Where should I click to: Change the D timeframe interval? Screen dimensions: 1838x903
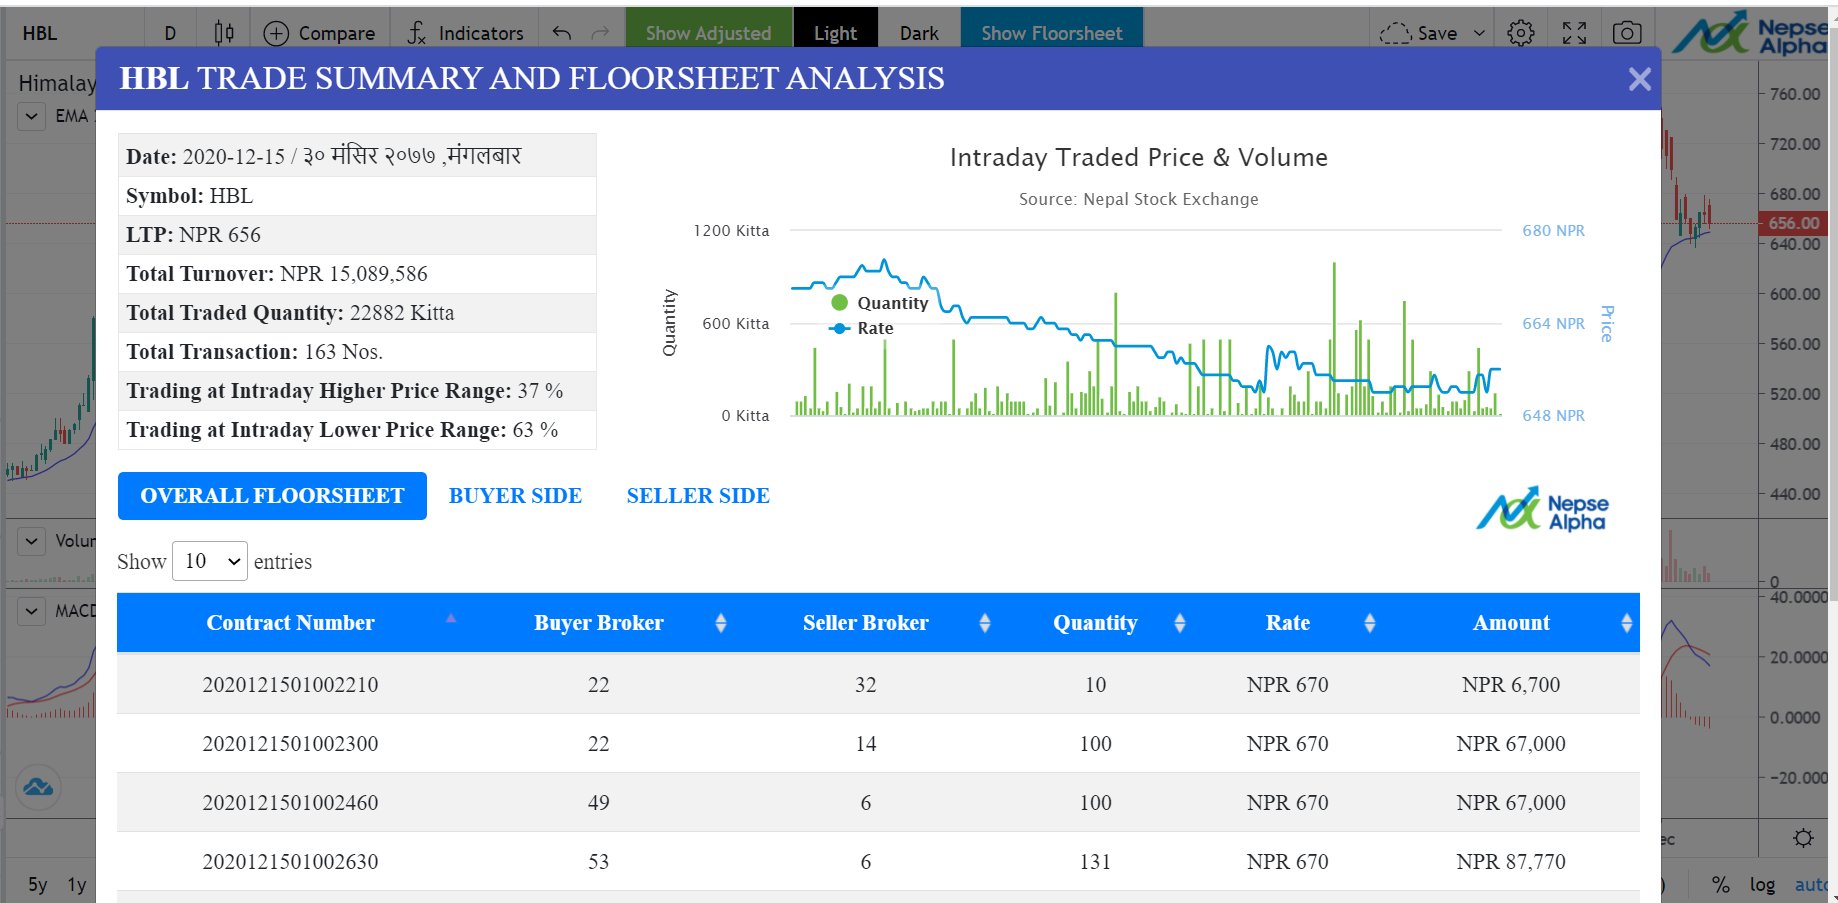point(170,33)
